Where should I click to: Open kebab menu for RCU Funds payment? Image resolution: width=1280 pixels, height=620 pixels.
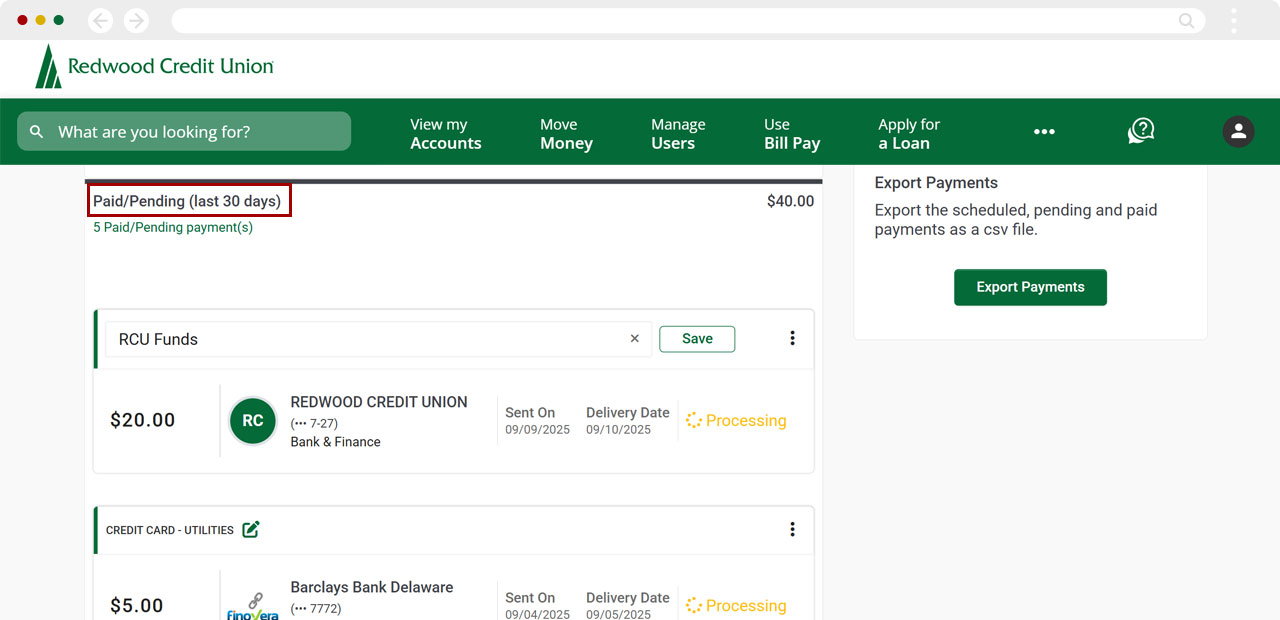point(792,339)
